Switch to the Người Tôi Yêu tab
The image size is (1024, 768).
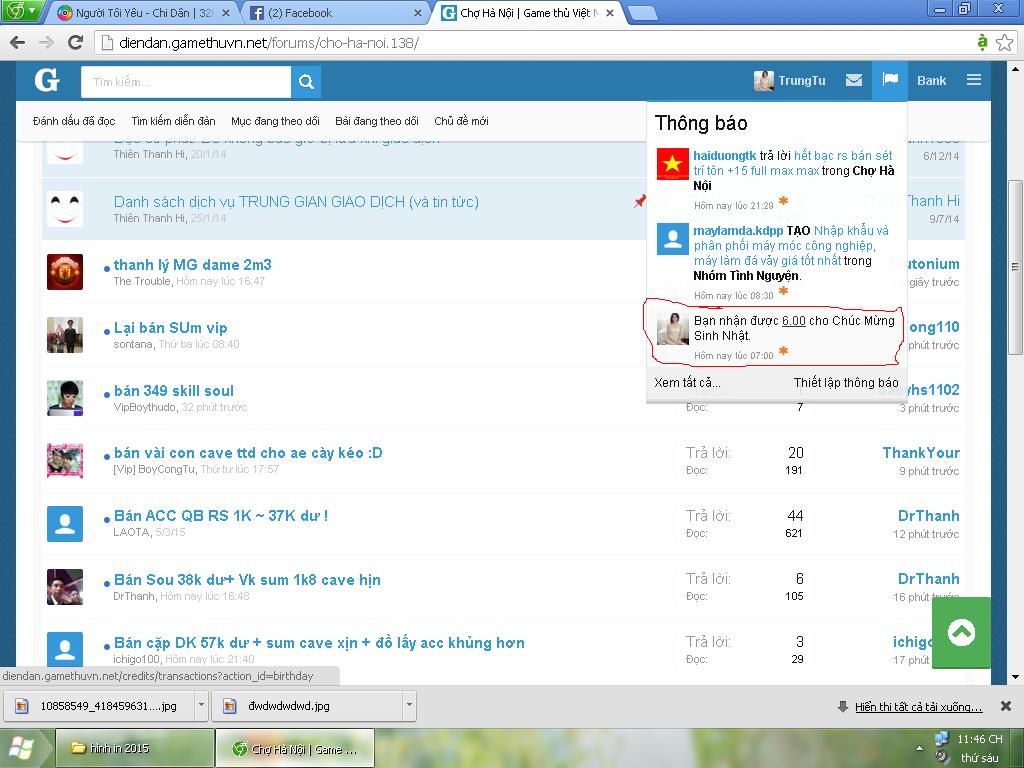[x=143, y=12]
